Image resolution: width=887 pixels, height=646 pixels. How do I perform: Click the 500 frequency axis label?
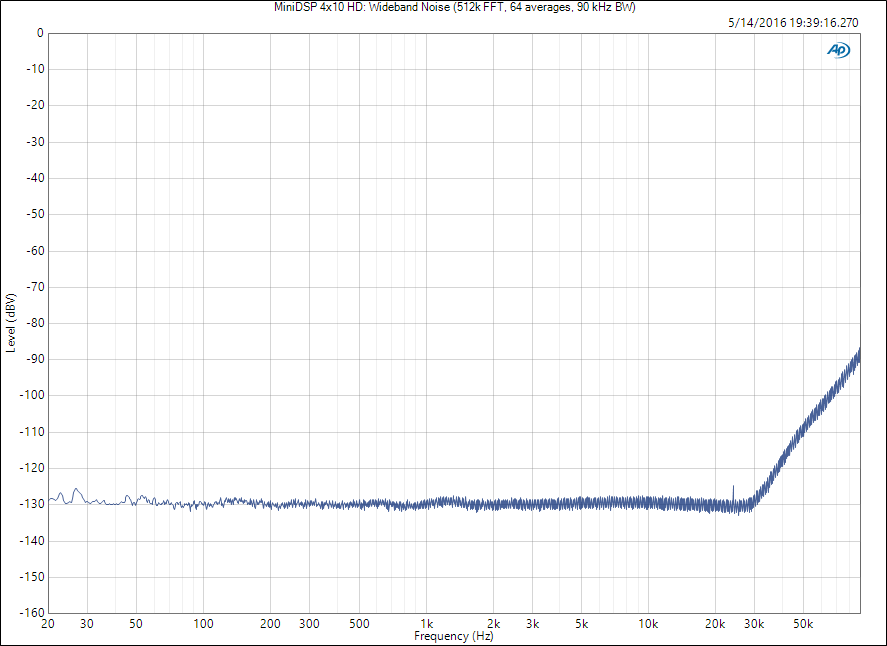359,624
